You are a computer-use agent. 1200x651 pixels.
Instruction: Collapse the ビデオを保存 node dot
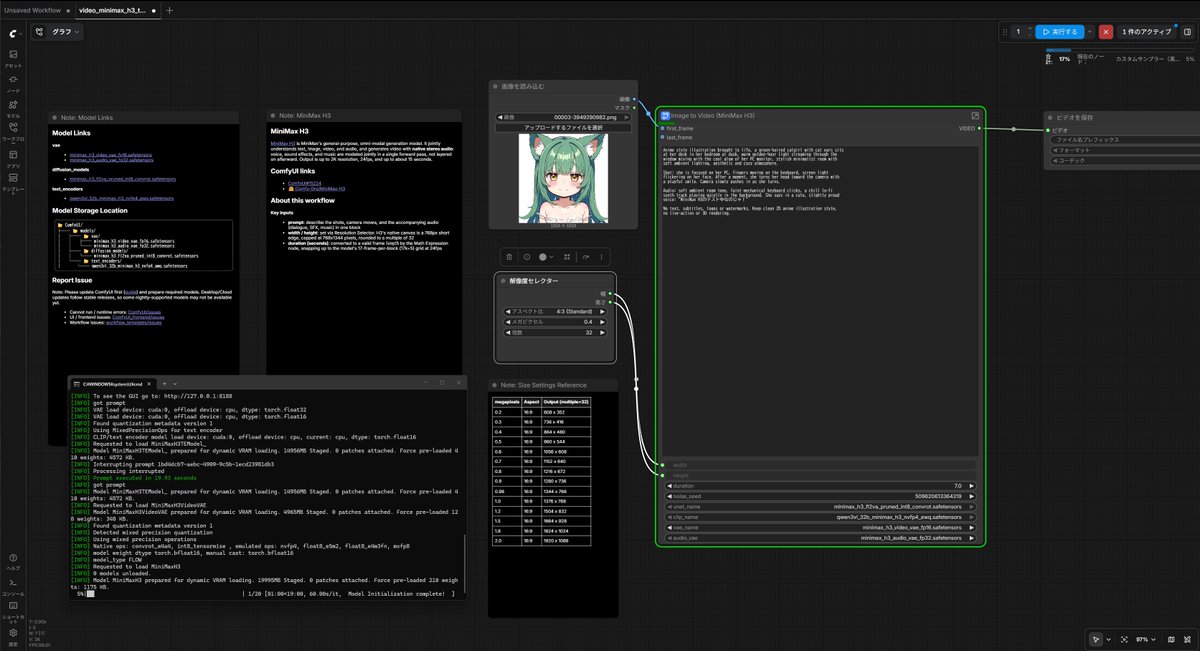(x=1052, y=116)
